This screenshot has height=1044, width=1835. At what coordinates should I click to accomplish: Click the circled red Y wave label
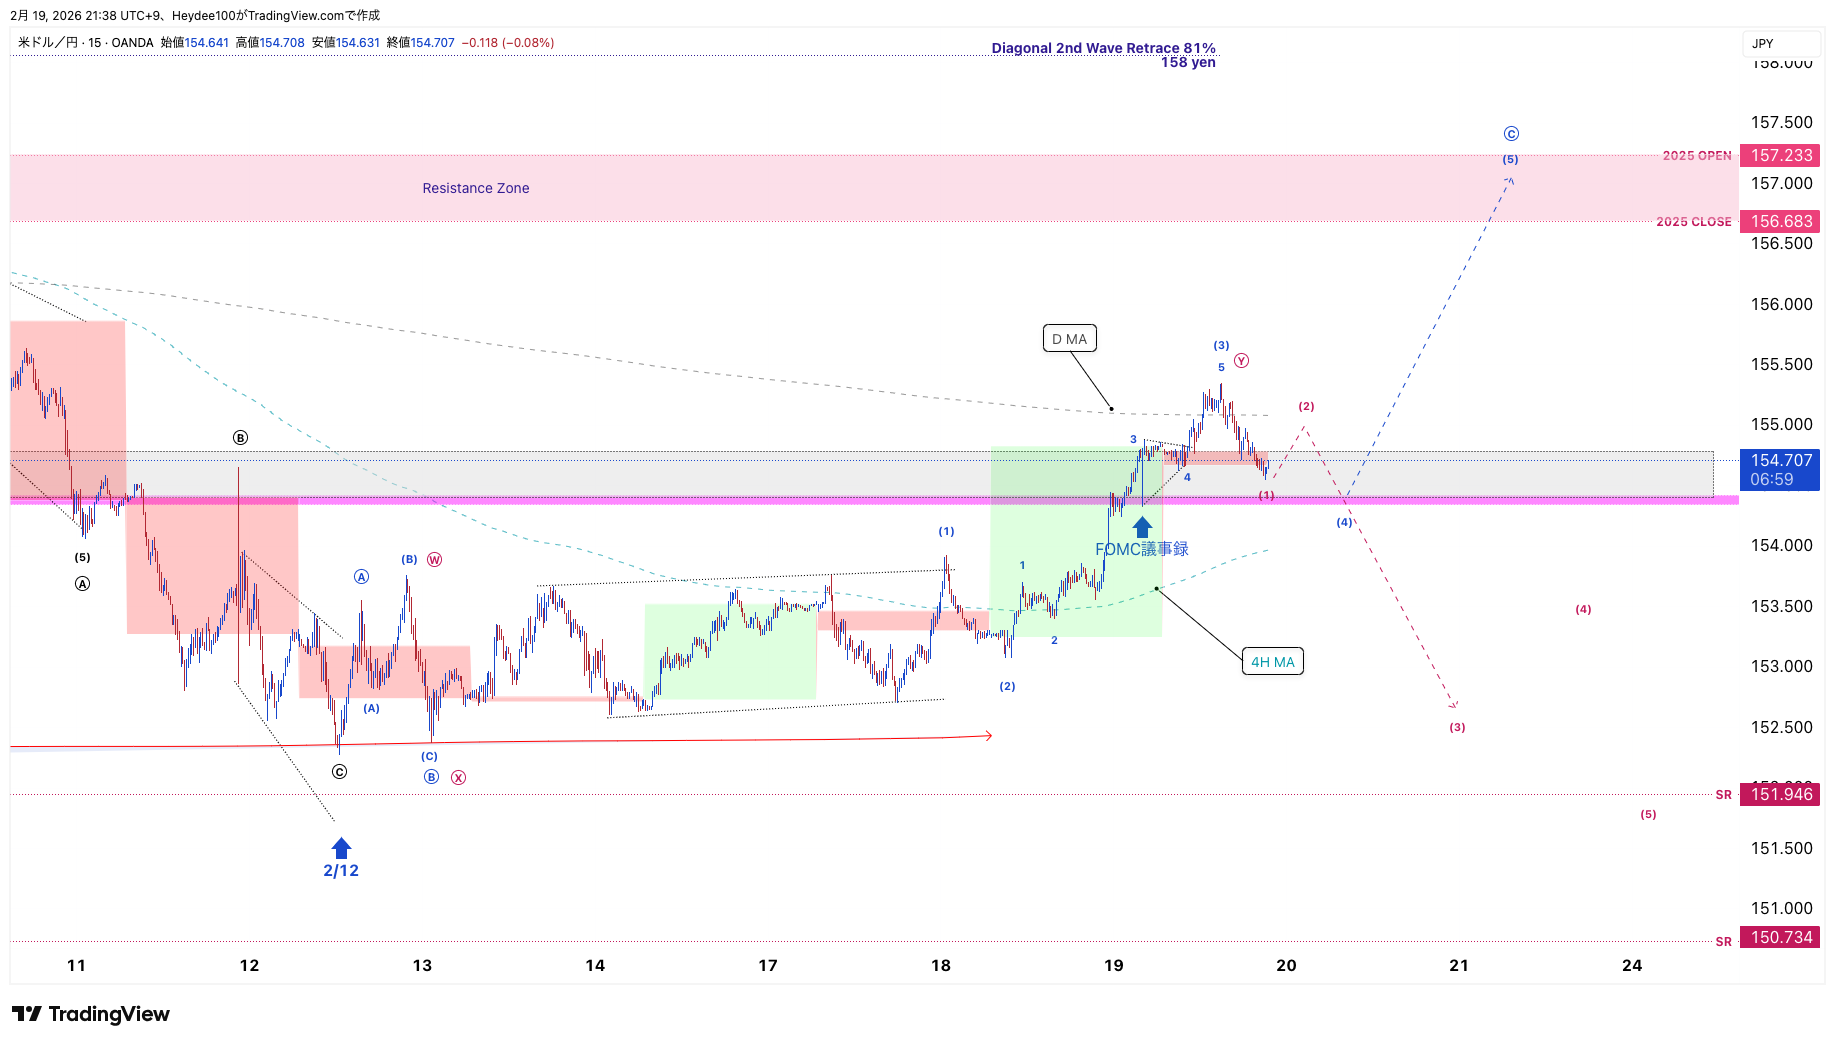pos(1241,361)
